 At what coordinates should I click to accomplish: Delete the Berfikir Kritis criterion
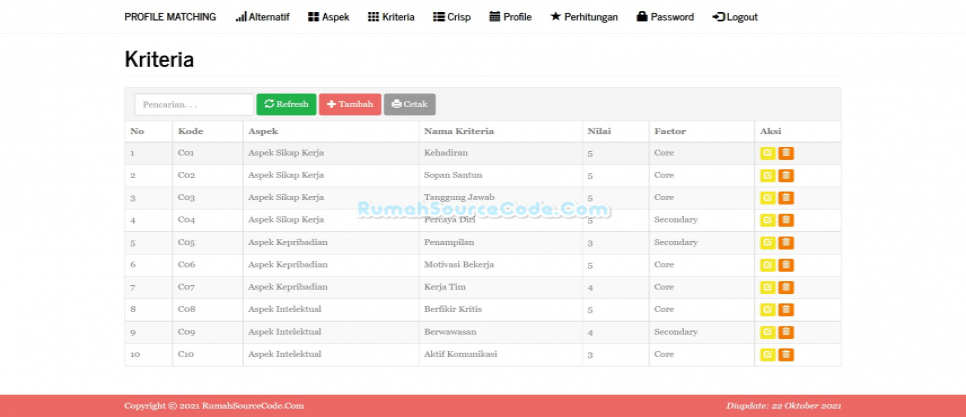[x=786, y=309]
